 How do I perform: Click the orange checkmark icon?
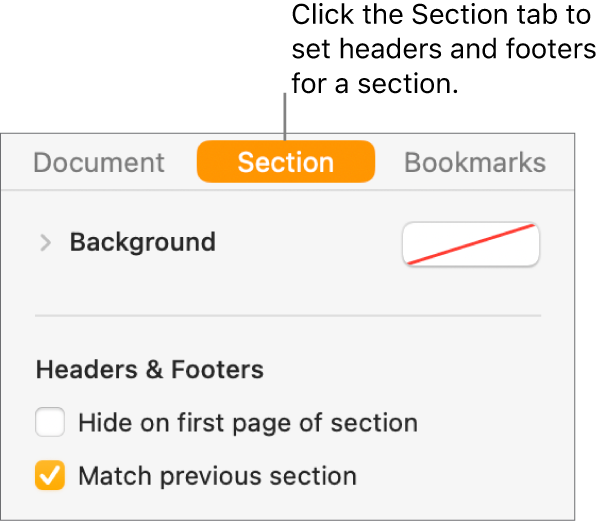point(50,476)
